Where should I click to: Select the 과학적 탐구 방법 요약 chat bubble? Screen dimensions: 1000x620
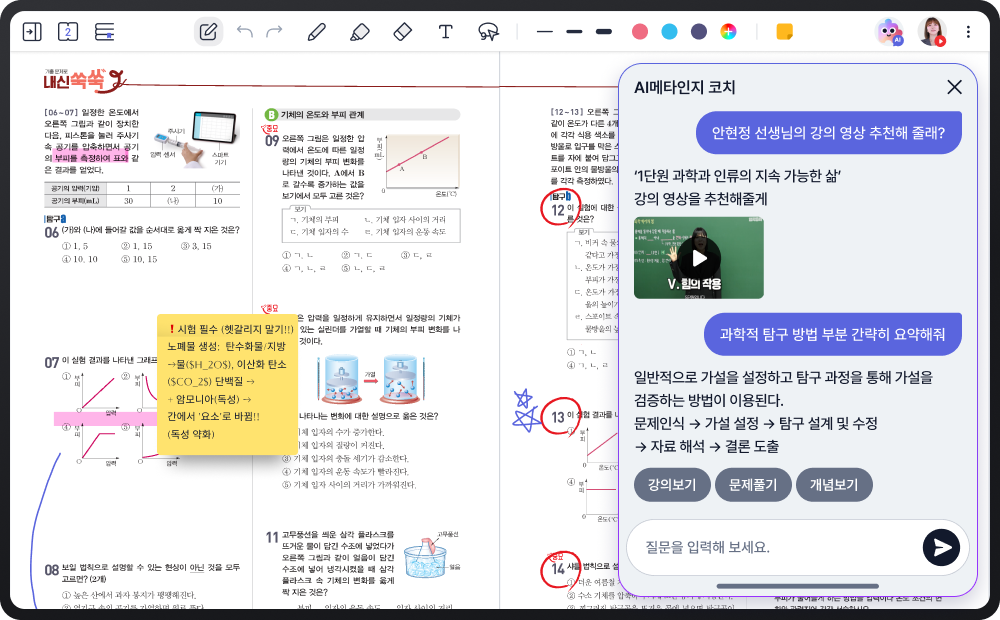point(832,334)
